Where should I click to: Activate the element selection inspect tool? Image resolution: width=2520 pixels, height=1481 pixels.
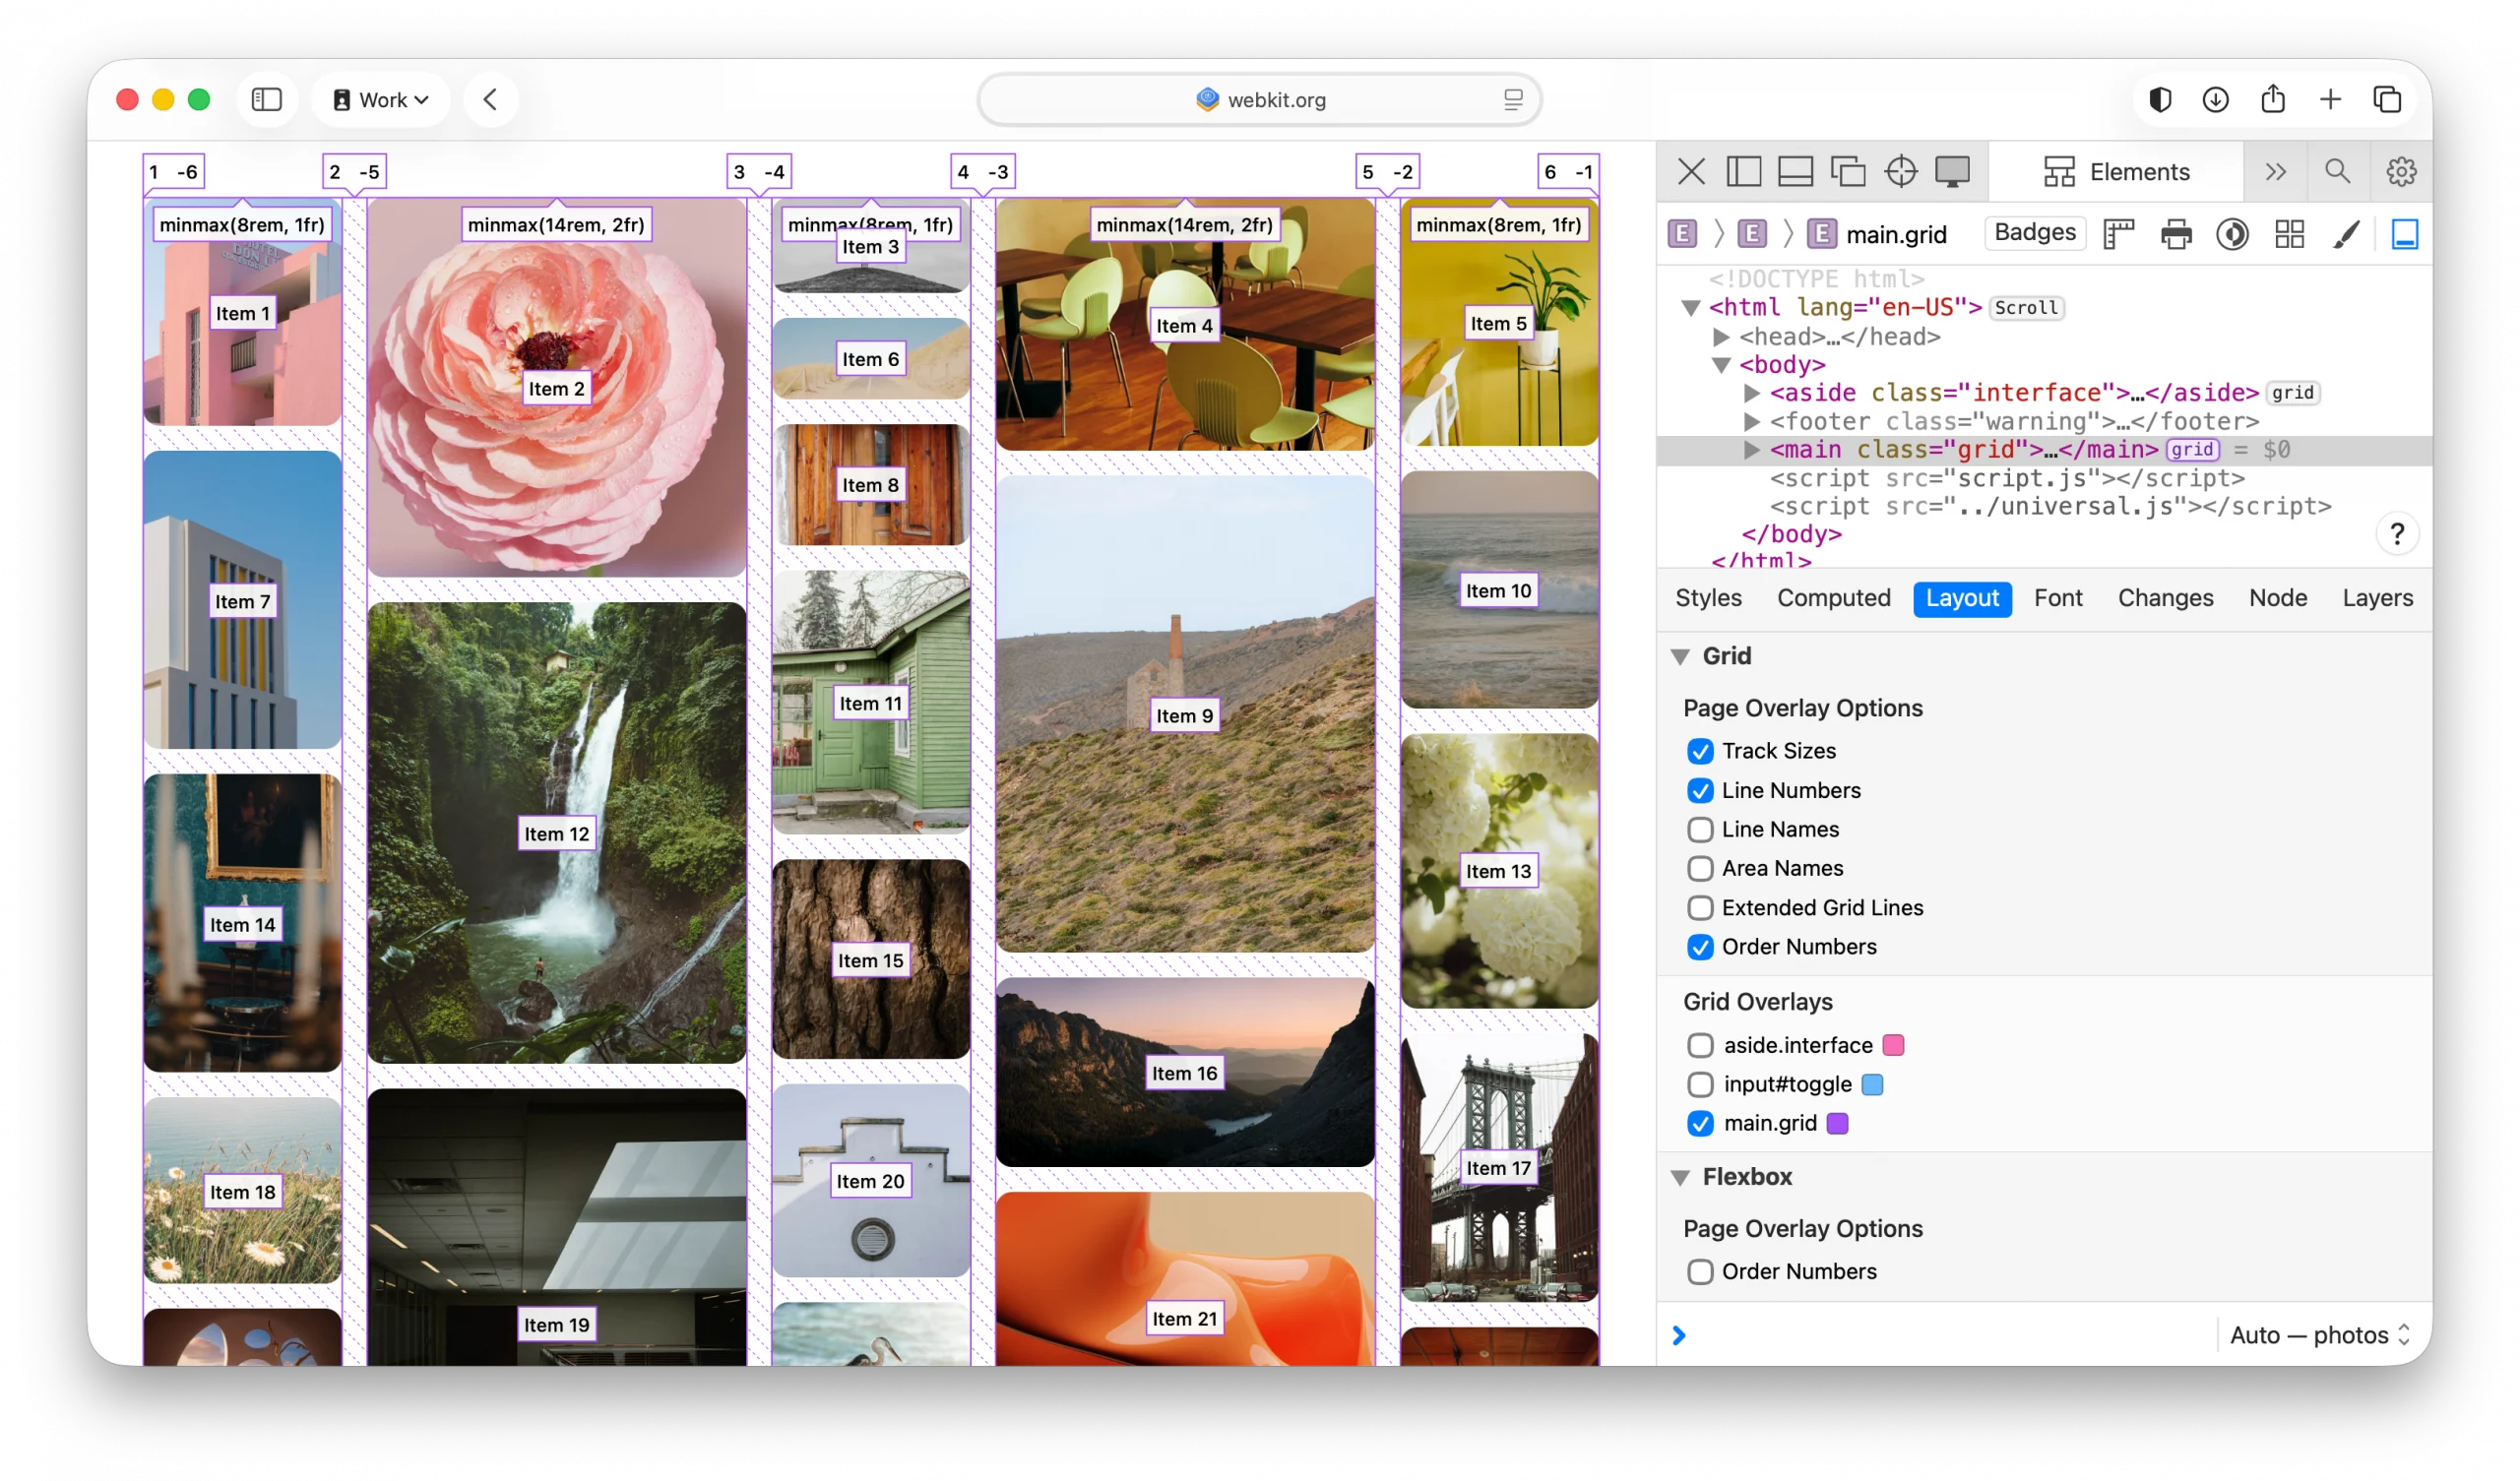(x=1902, y=171)
